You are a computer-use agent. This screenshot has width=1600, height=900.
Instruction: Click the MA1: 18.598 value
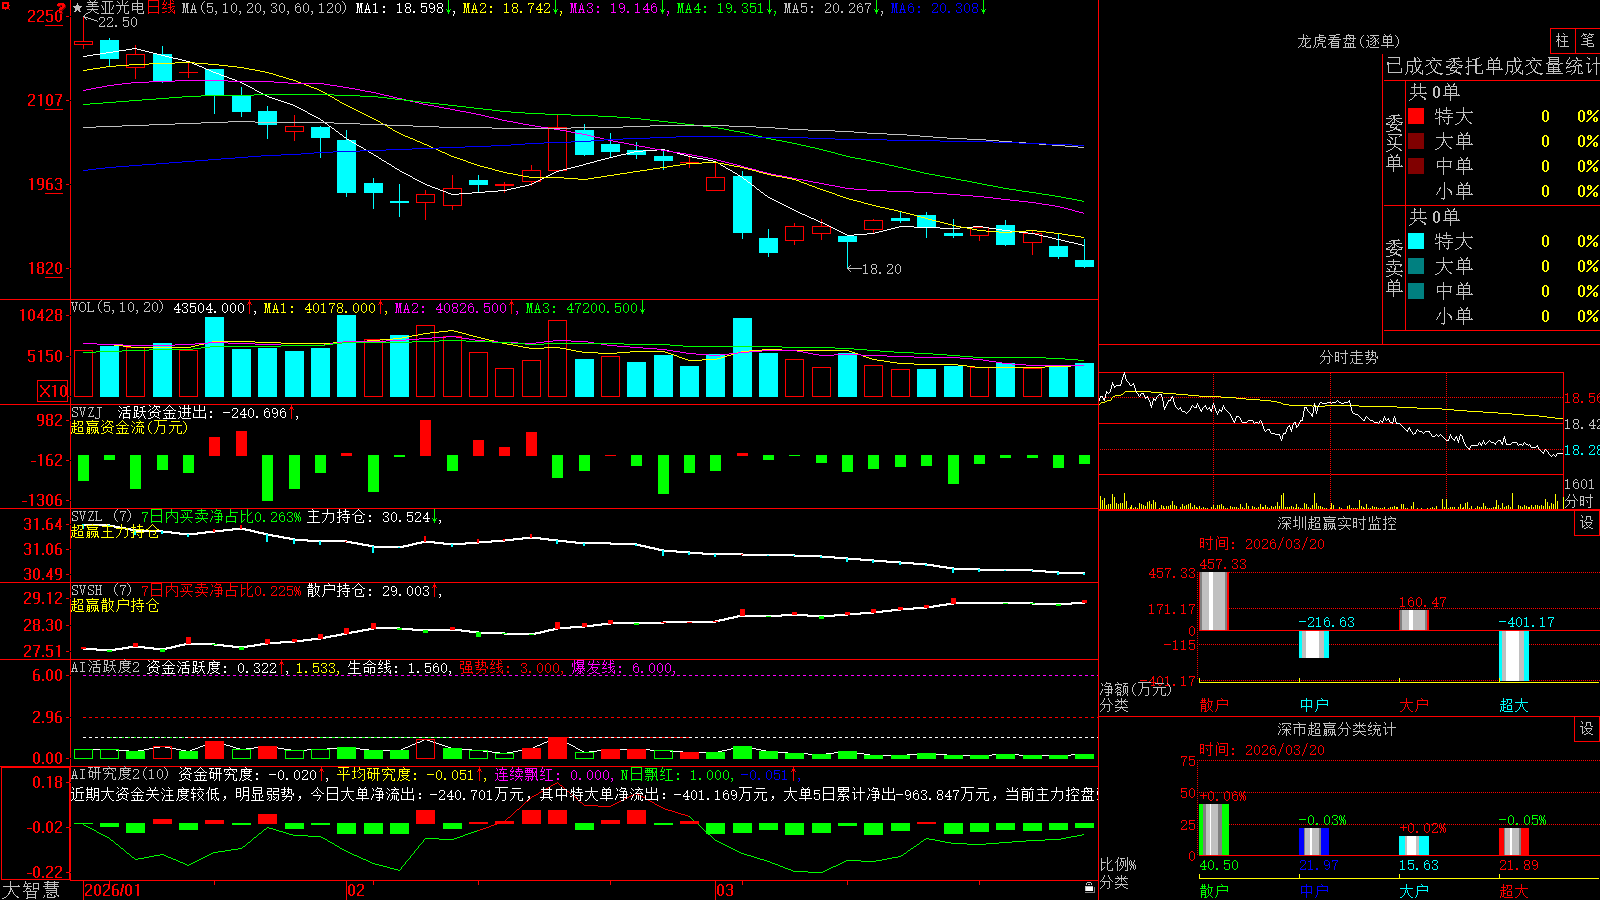404,8
